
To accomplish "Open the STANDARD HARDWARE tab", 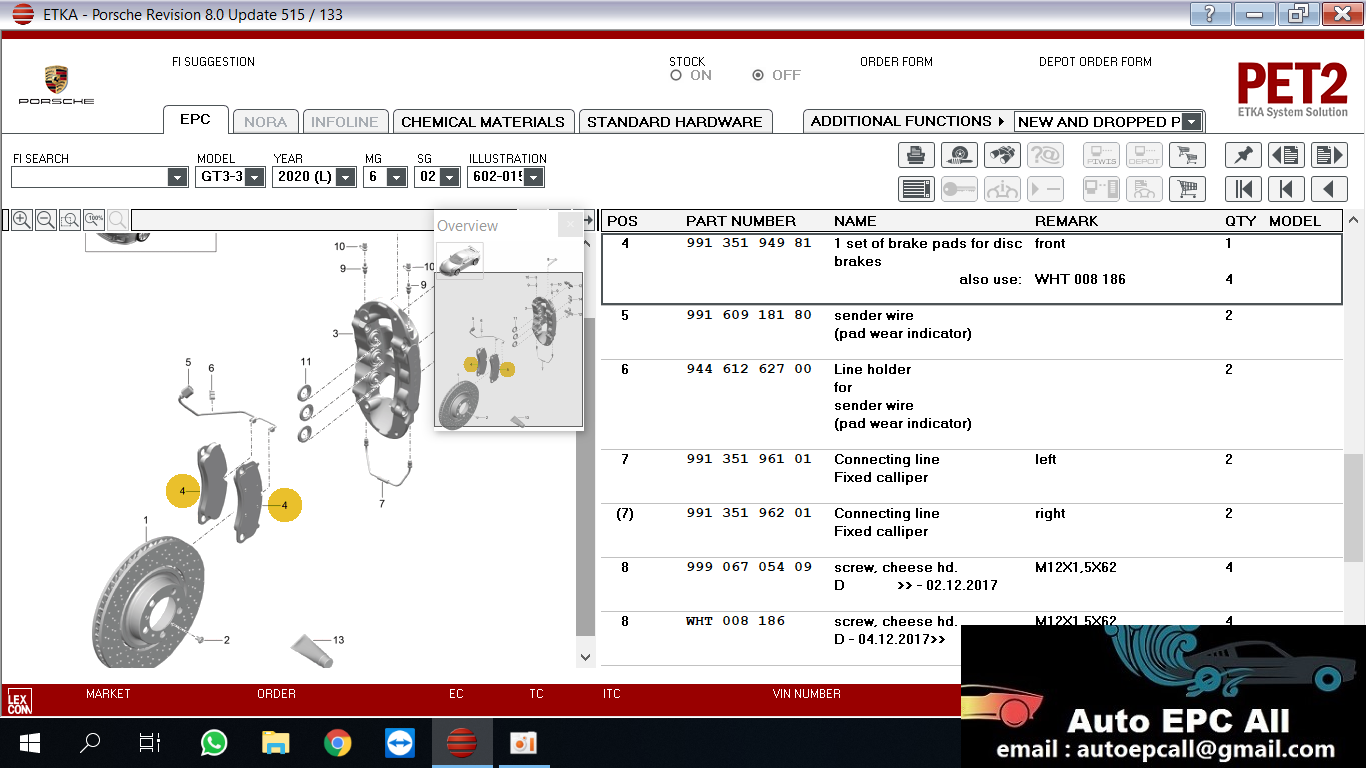I will (675, 122).
